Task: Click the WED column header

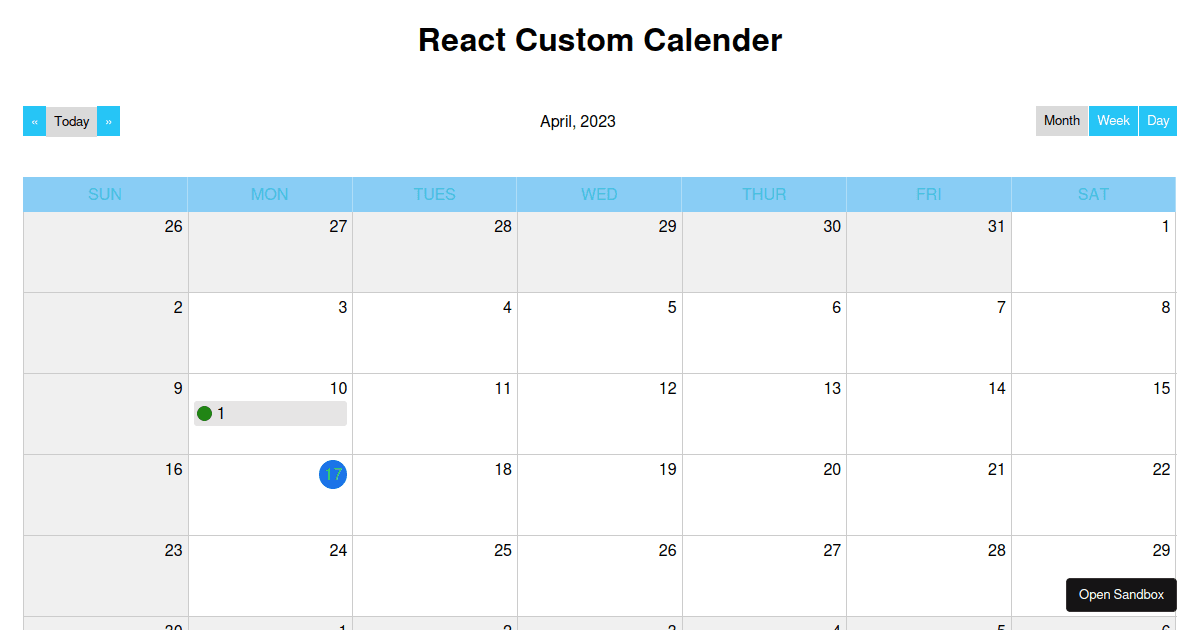Action: click(x=599, y=194)
